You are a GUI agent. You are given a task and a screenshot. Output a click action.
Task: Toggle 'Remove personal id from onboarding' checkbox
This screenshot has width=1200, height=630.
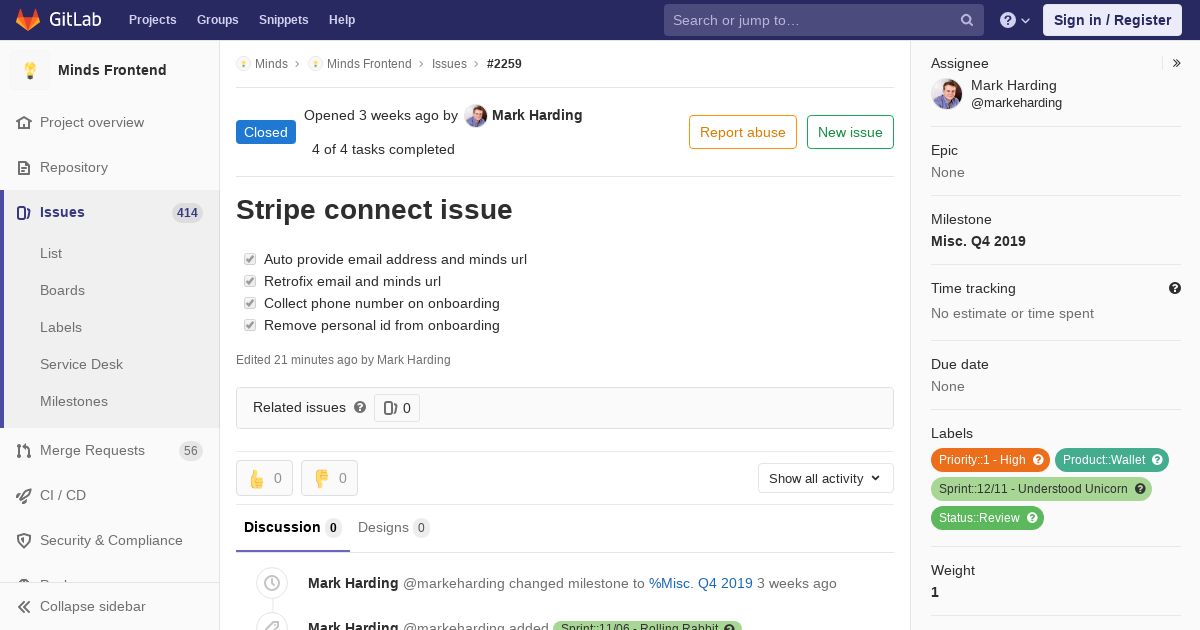click(250, 325)
